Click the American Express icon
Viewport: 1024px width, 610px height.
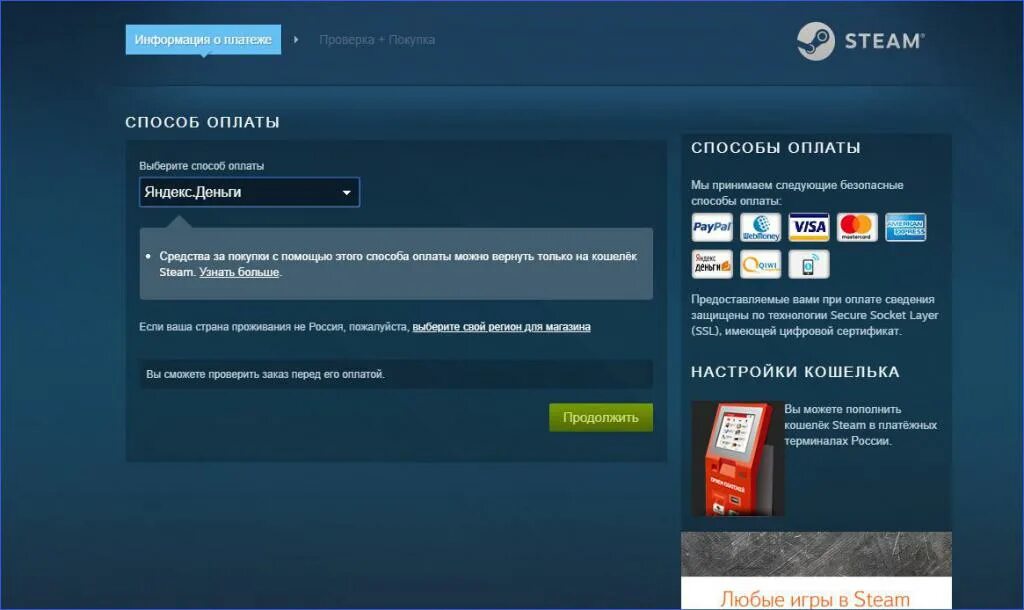pos(905,227)
